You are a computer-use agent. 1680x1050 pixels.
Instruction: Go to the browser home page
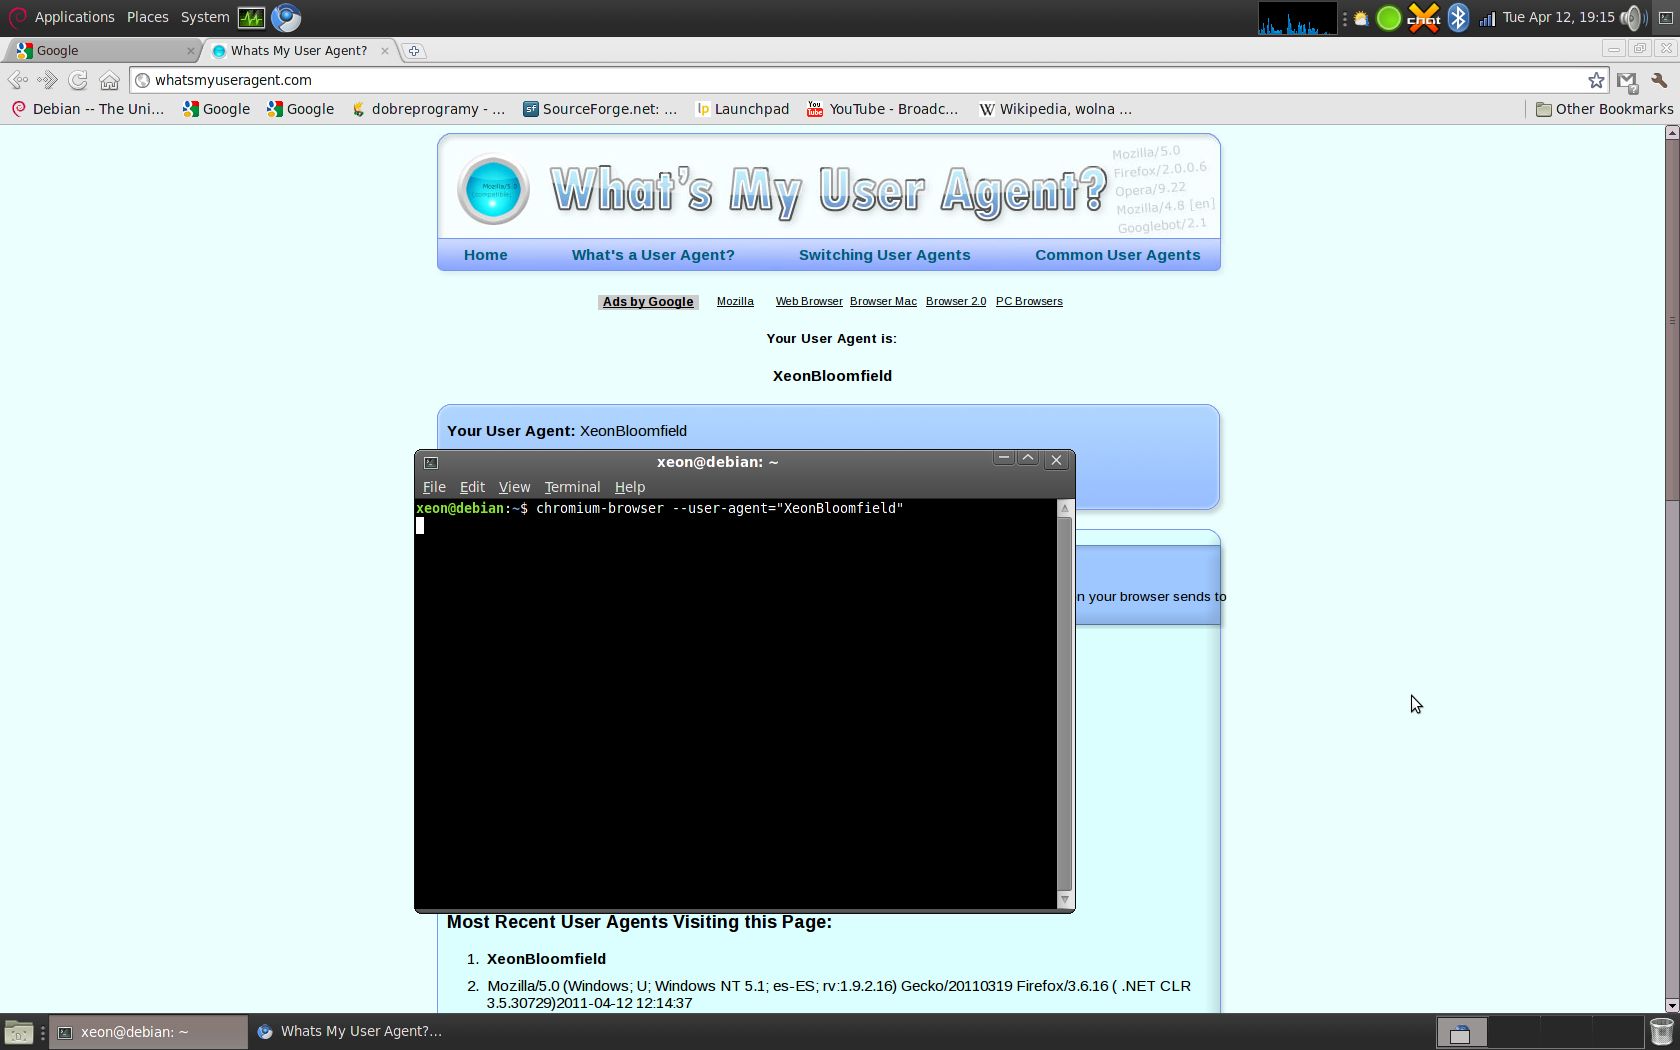click(x=110, y=80)
